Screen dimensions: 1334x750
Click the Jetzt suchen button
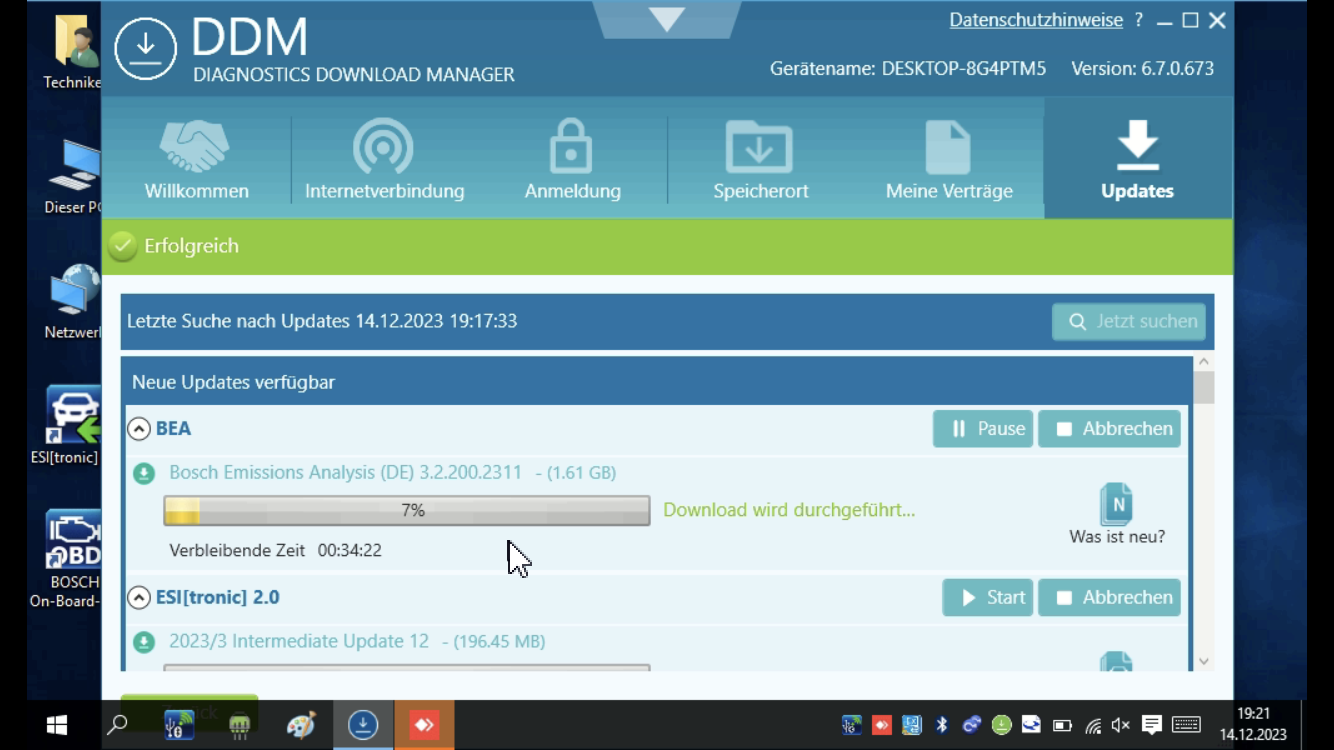click(1129, 321)
